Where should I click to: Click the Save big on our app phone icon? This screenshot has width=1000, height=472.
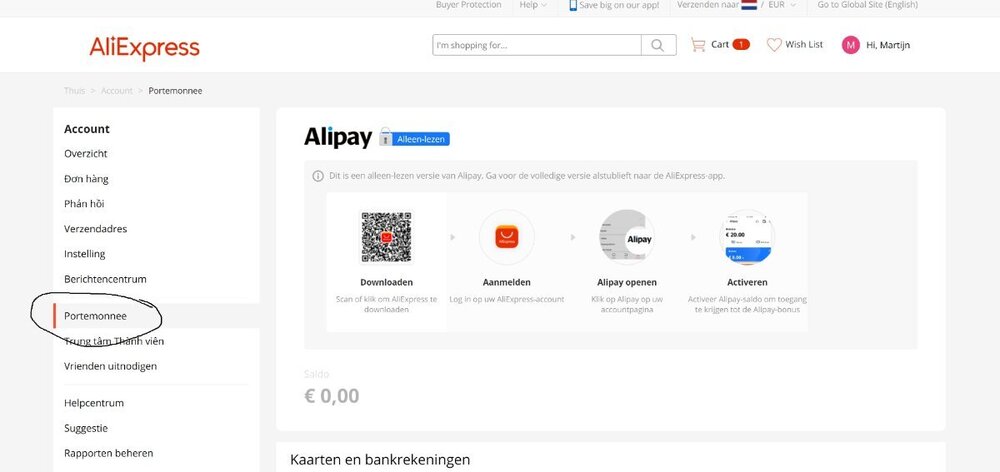(x=573, y=5)
